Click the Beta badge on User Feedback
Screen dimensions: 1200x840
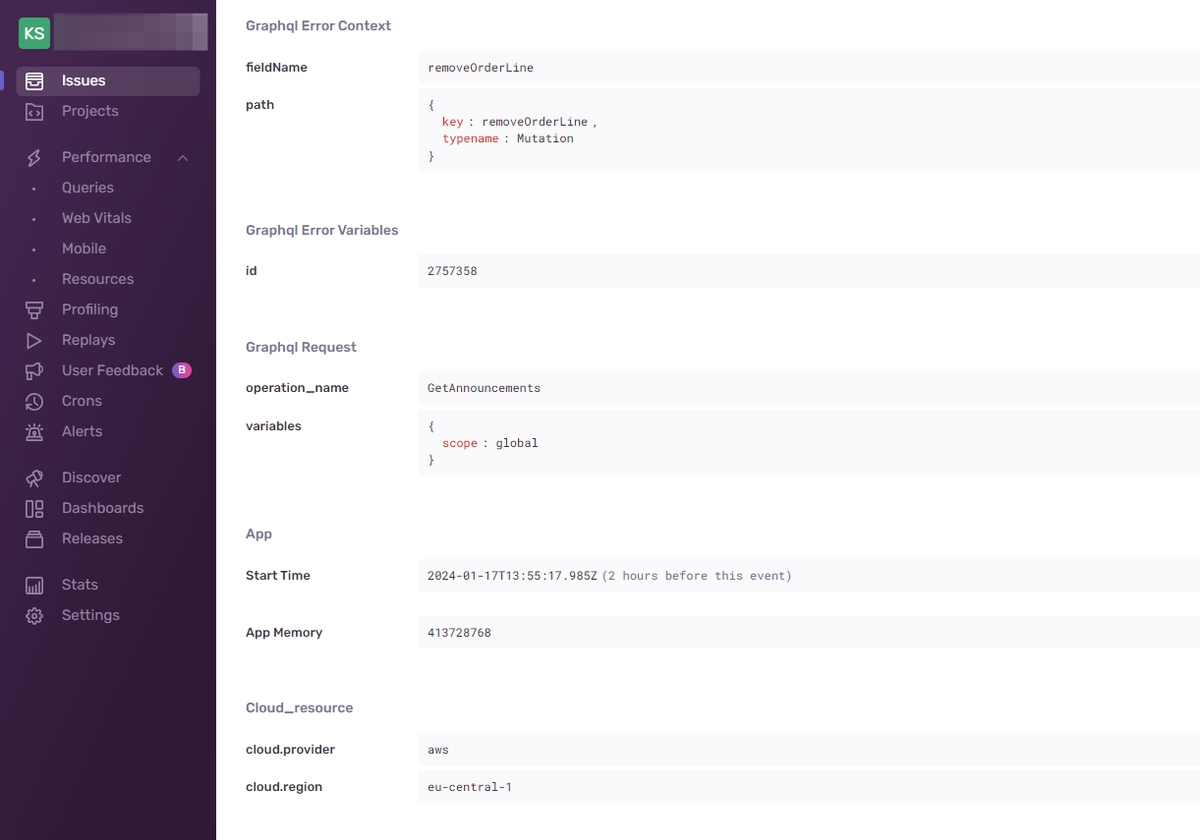[x=181, y=370]
